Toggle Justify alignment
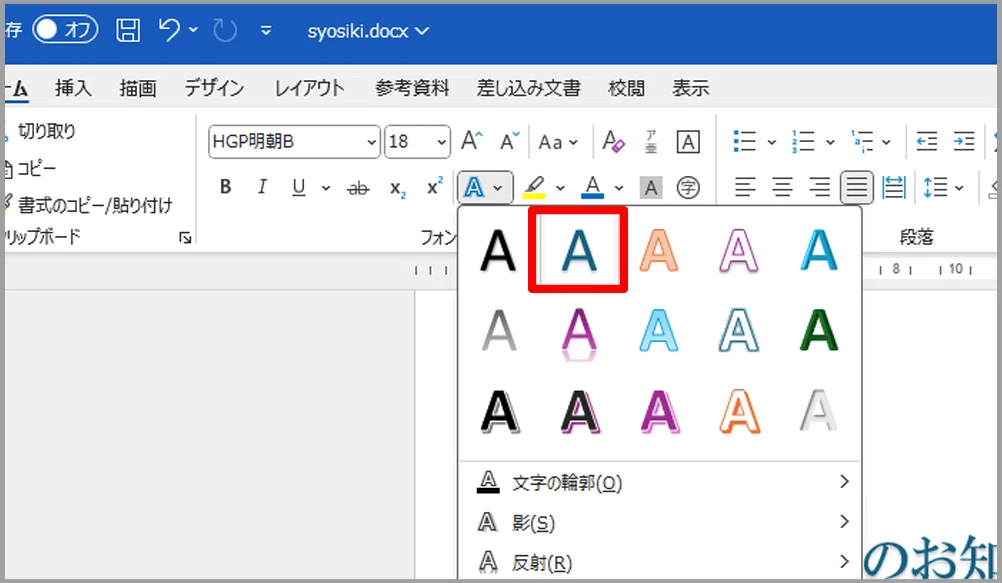This screenshot has width=1002, height=583. 856,187
